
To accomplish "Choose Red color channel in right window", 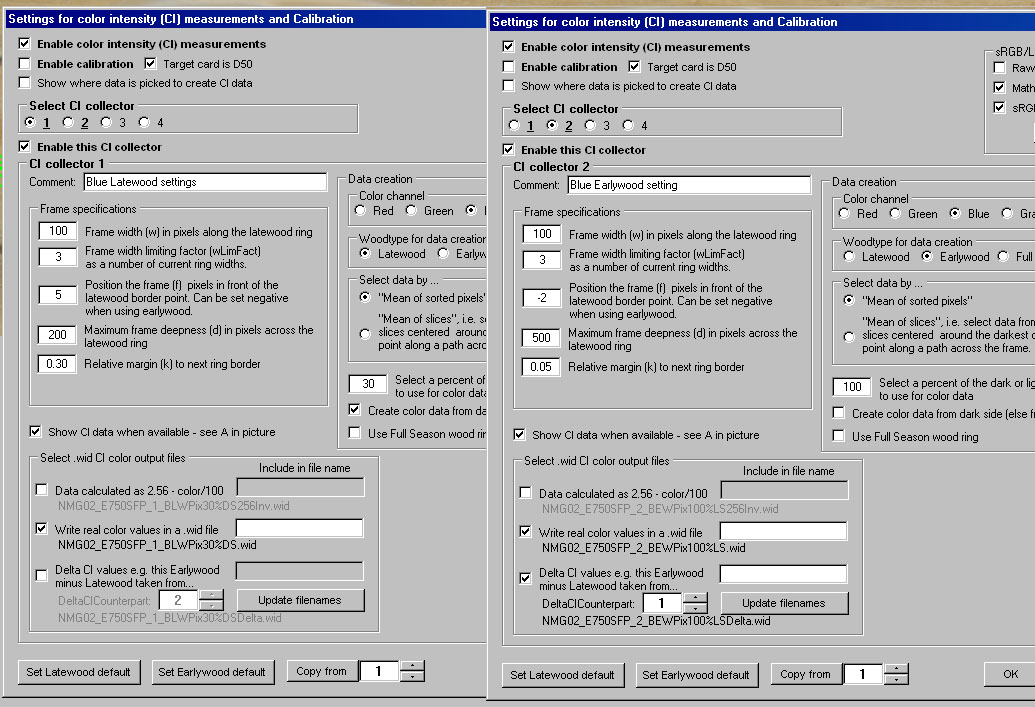I will click(844, 213).
